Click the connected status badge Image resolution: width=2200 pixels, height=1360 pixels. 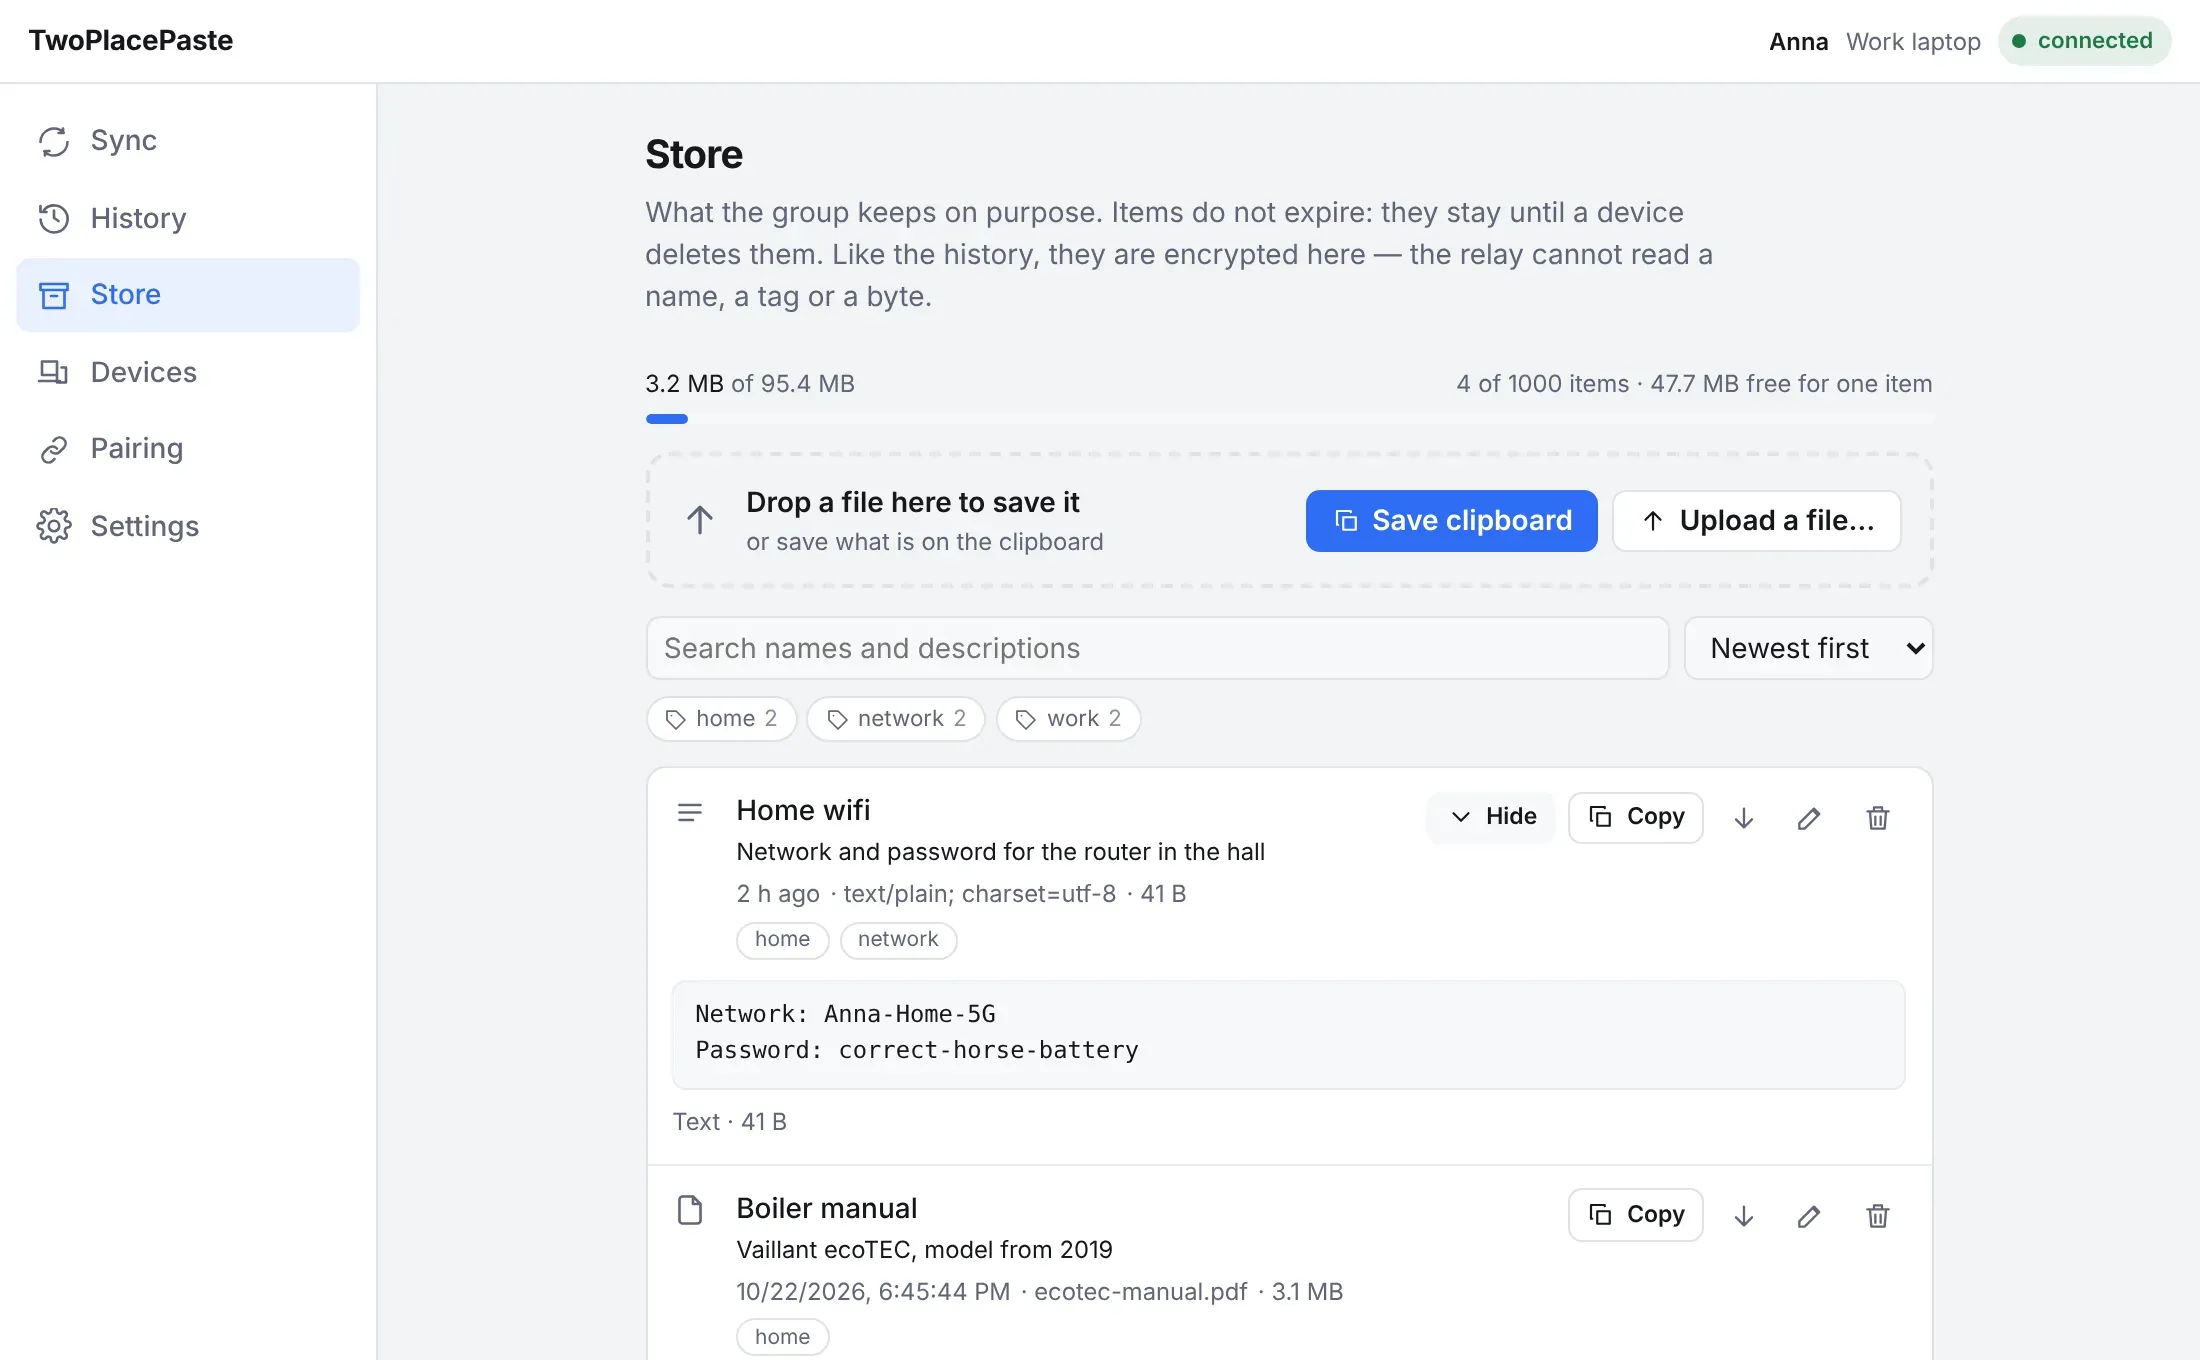pos(2085,41)
